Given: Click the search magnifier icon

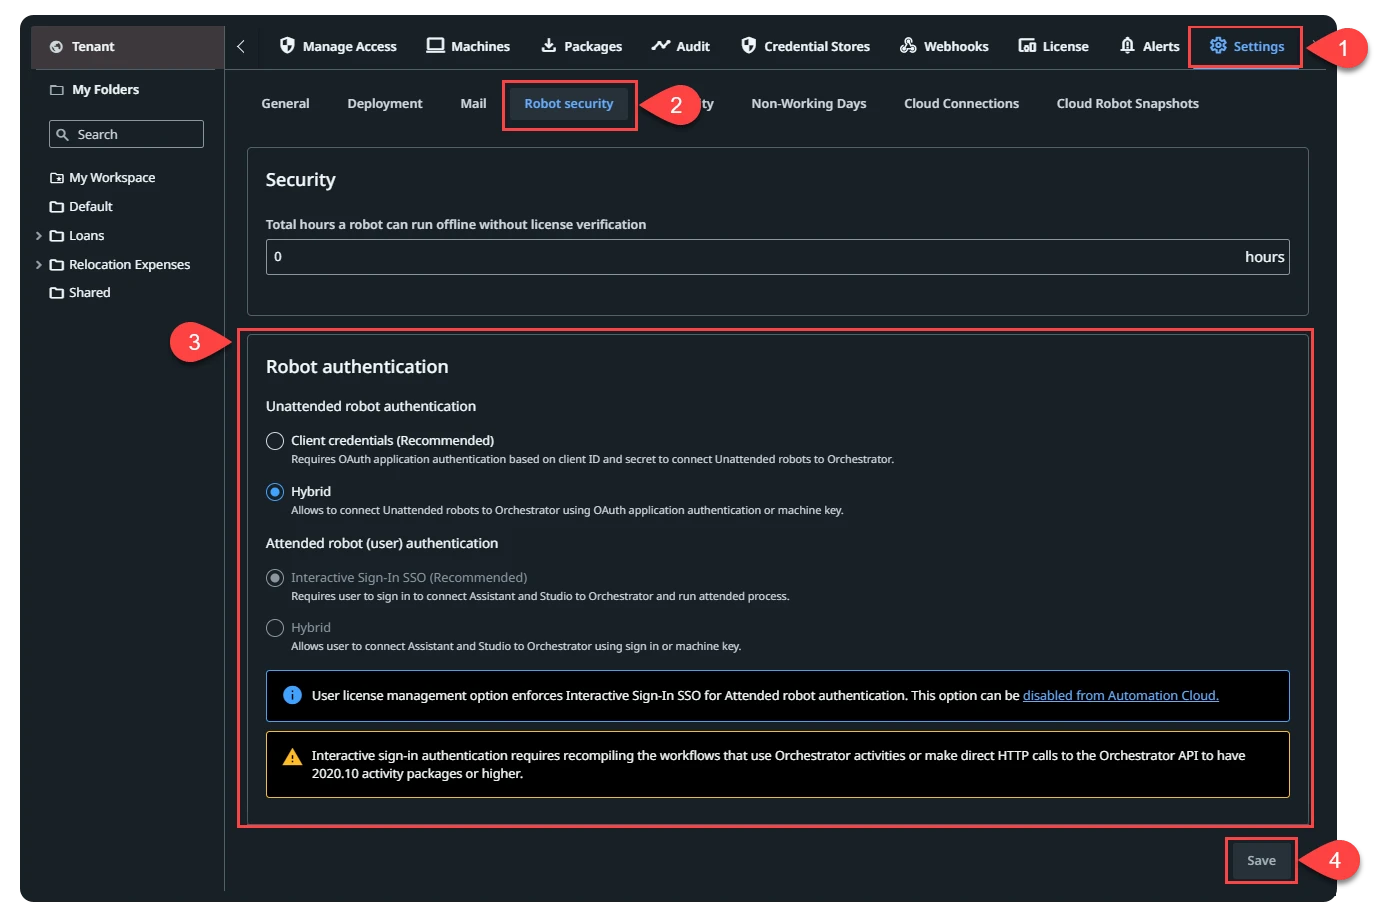Looking at the screenshot, I should (63, 134).
